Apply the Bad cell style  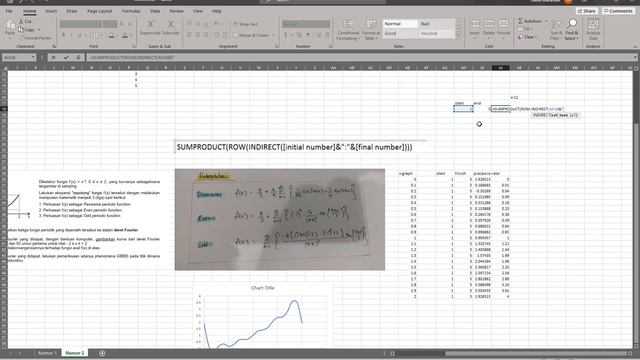click(437, 24)
